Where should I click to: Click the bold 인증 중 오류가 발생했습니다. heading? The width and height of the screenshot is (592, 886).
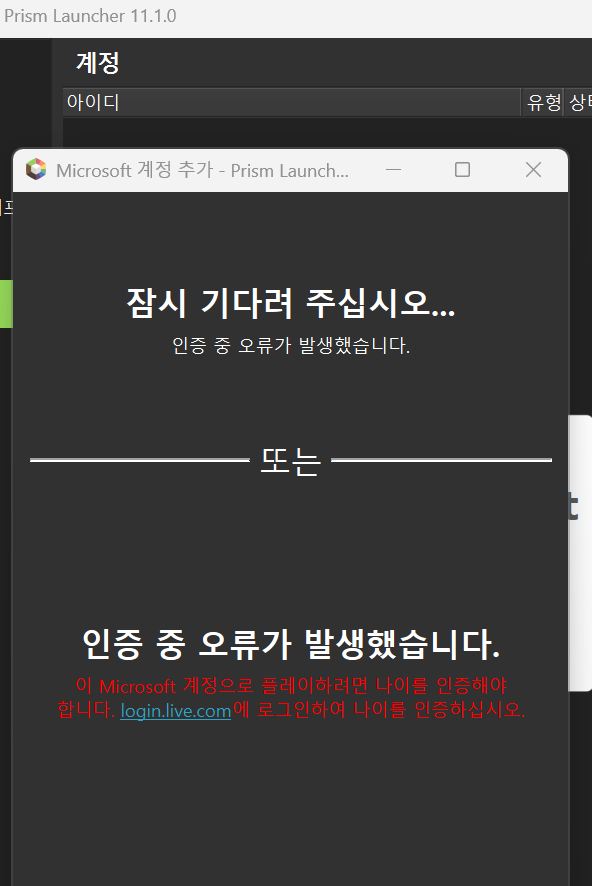click(x=291, y=644)
